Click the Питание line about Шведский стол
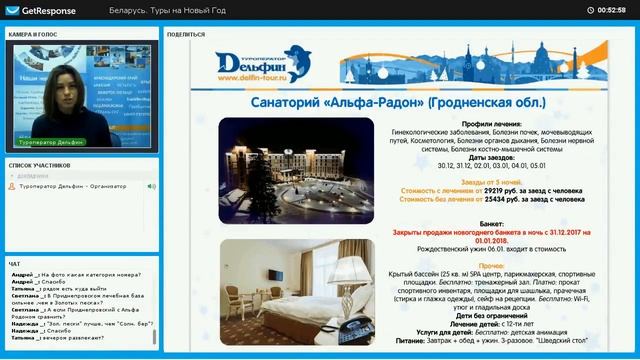The height and width of the screenshot is (360, 640). tap(492, 340)
